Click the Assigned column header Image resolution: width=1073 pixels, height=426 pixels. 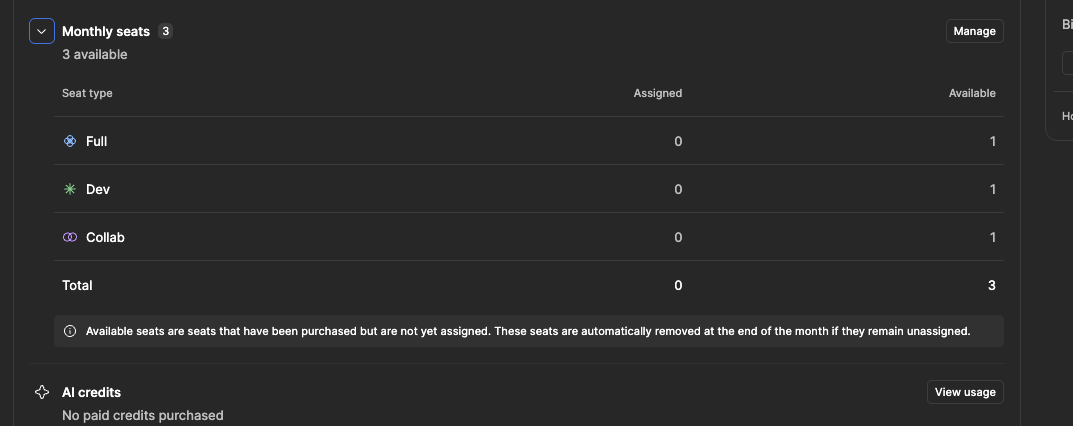658,93
